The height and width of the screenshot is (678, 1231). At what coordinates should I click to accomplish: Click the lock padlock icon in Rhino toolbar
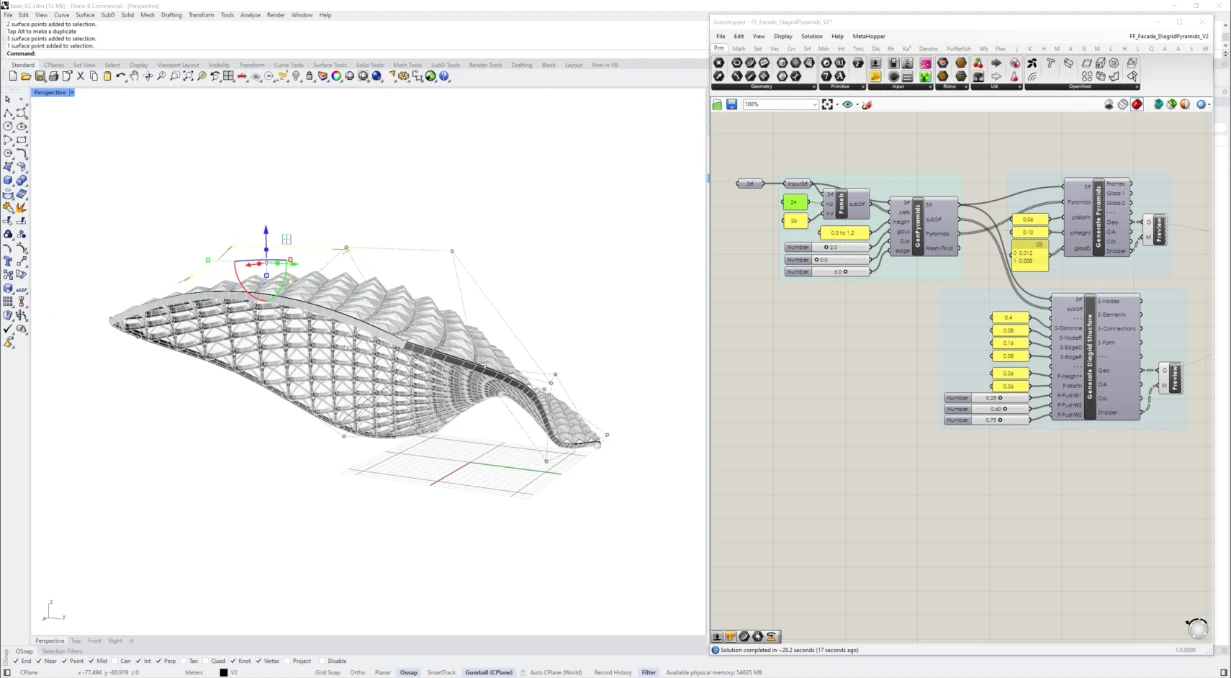tap(309, 76)
